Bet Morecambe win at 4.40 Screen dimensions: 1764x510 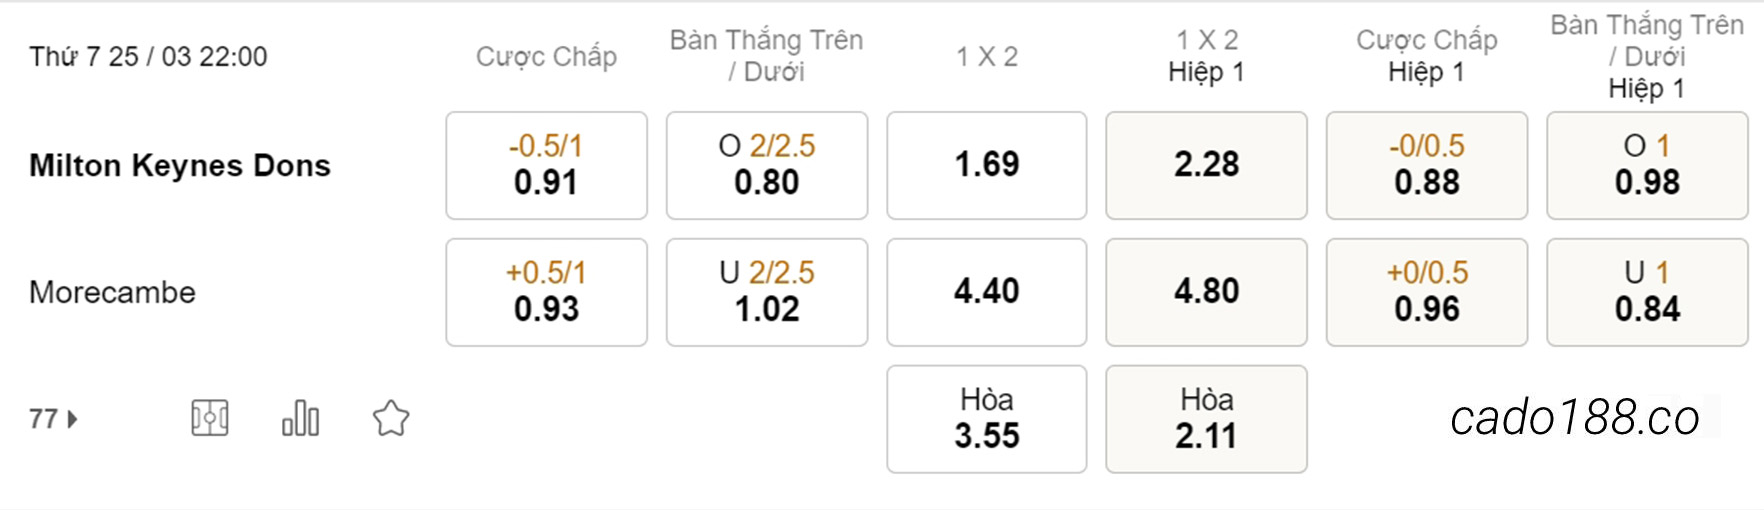[x=987, y=292]
